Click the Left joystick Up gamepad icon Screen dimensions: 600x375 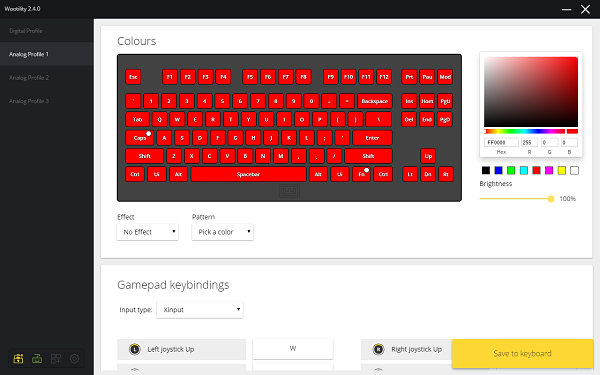pos(135,349)
